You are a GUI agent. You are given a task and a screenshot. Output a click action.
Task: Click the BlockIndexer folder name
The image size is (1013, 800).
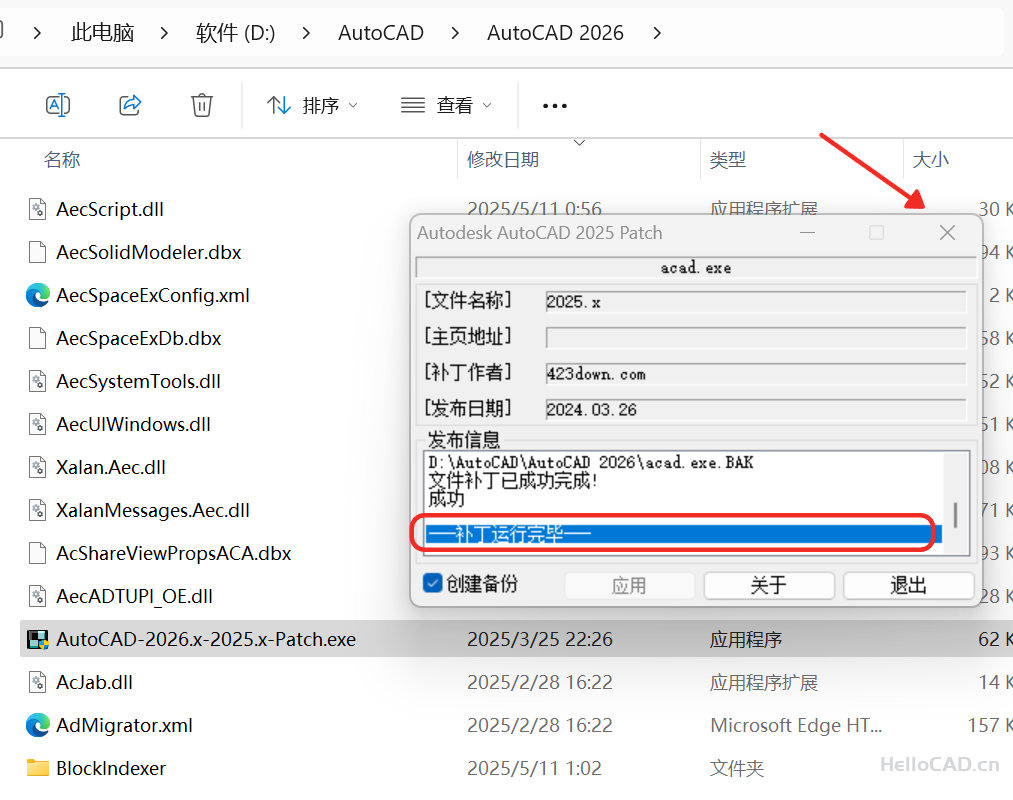tap(111, 768)
